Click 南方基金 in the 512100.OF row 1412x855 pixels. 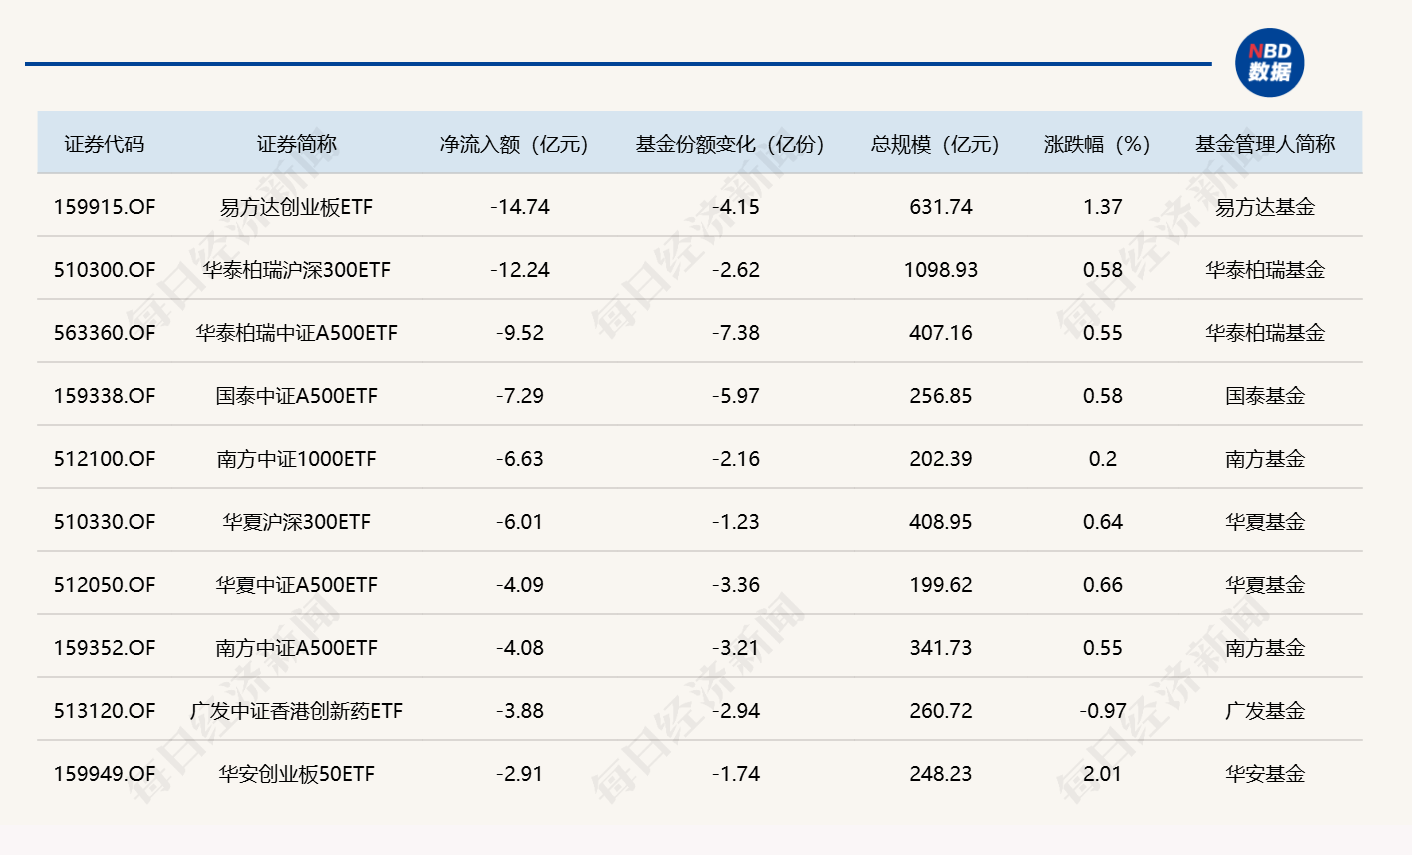1265,459
